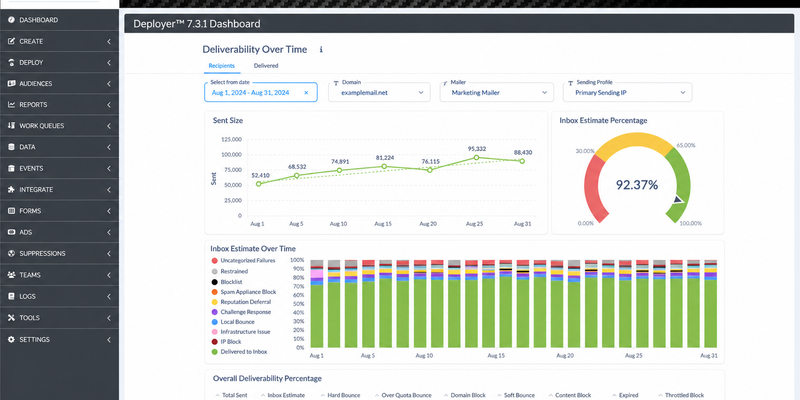Click the Audiences address-card icon in sidebar

coord(11,84)
